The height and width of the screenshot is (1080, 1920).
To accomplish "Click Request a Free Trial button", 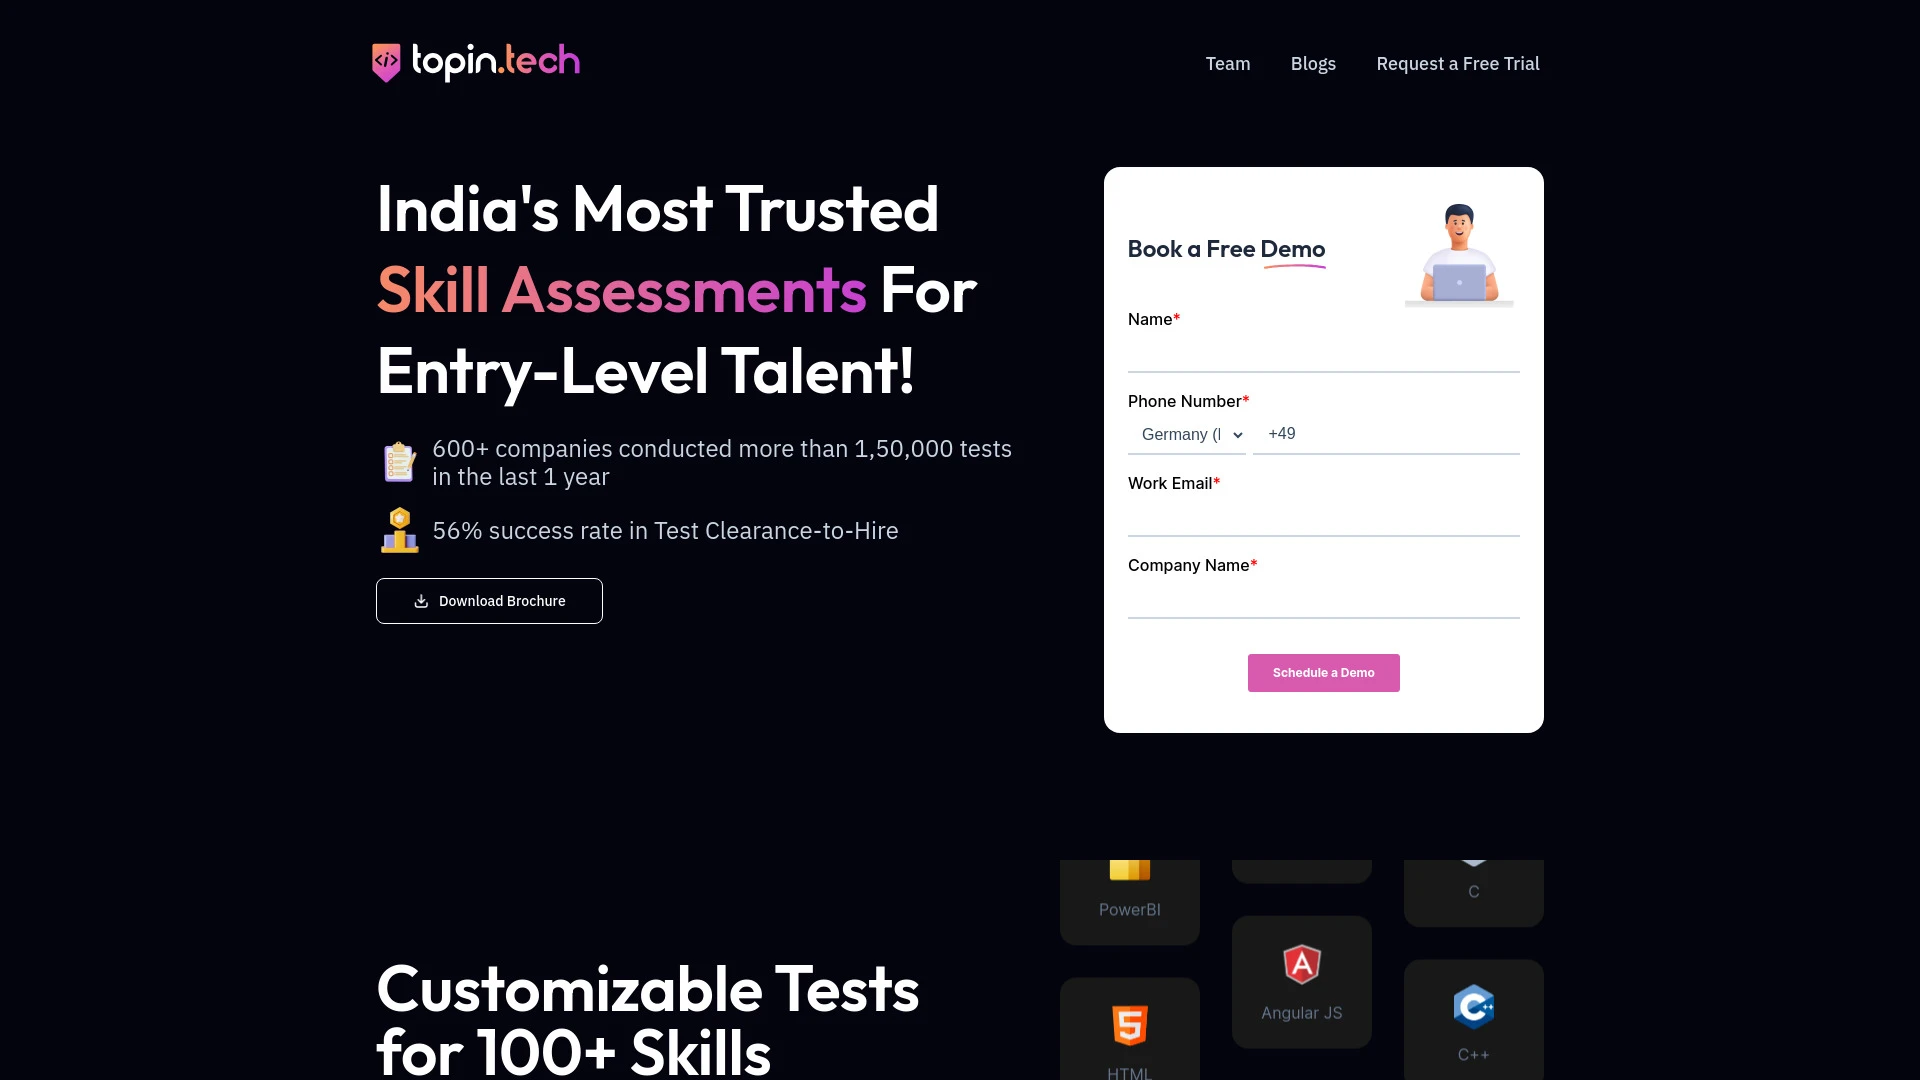I will [1457, 63].
